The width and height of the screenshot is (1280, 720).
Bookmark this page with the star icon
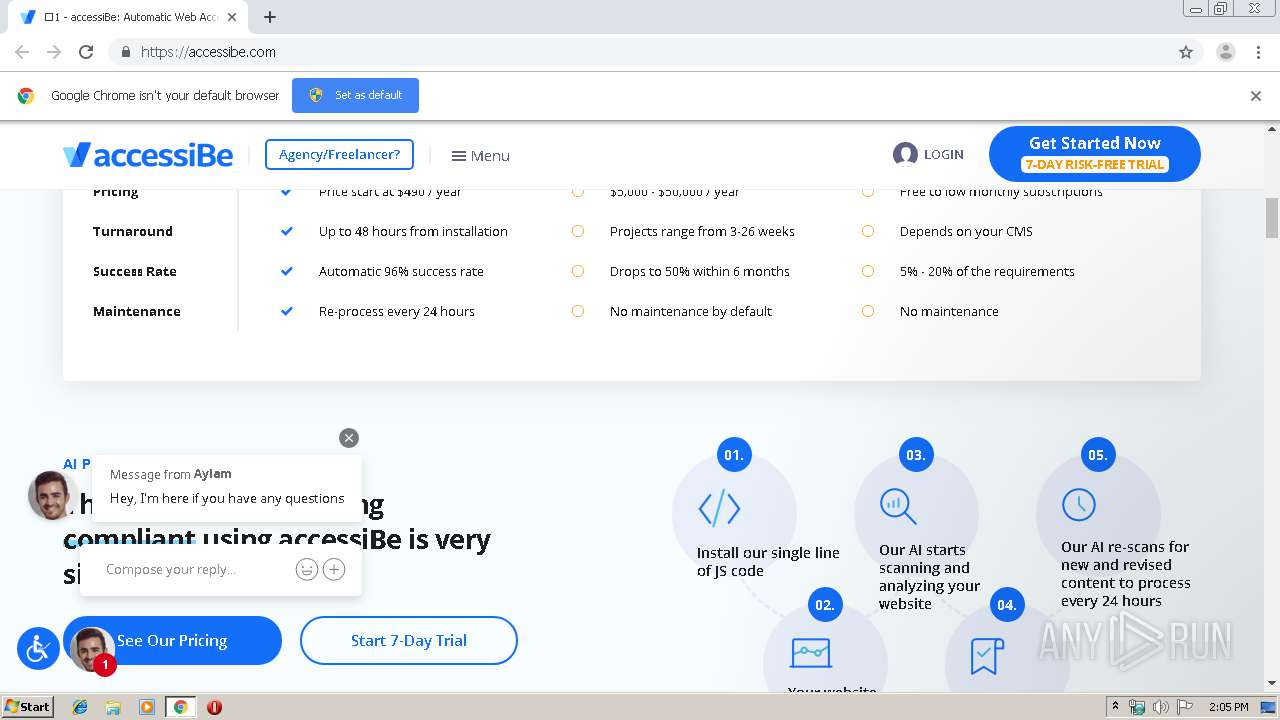pos(1186,52)
